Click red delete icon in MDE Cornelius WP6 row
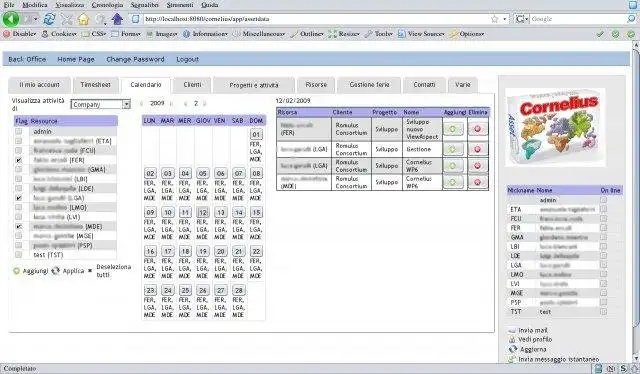 click(x=478, y=182)
